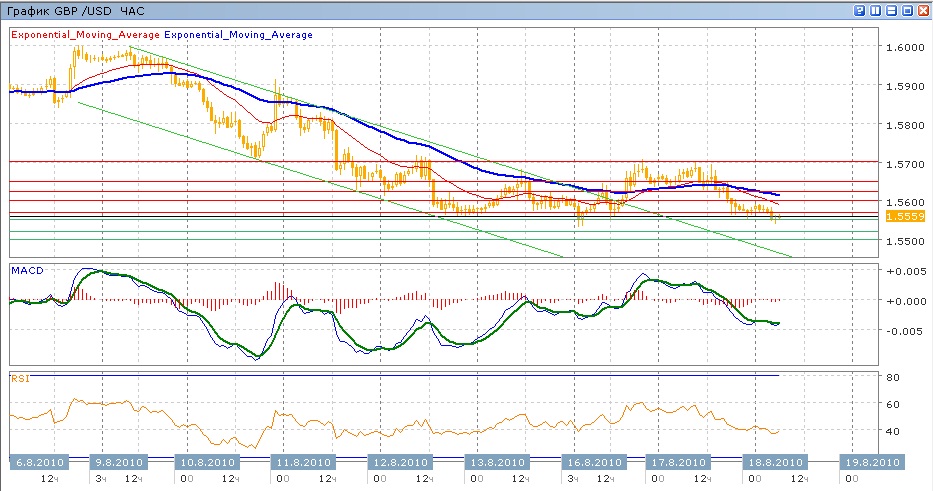Viewport: 933px width, 491px height.
Task: Select the 18.8.2010 date marker
Action: tap(773, 463)
